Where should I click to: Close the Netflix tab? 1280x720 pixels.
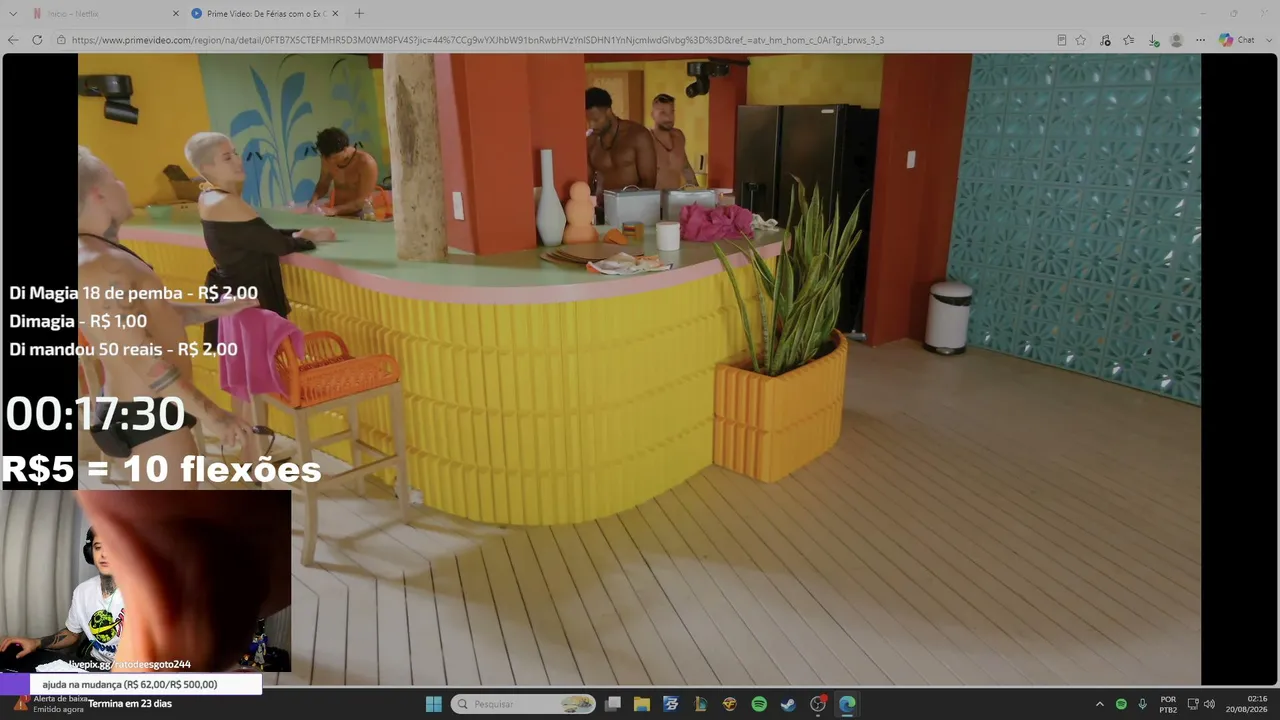[x=176, y=14]
